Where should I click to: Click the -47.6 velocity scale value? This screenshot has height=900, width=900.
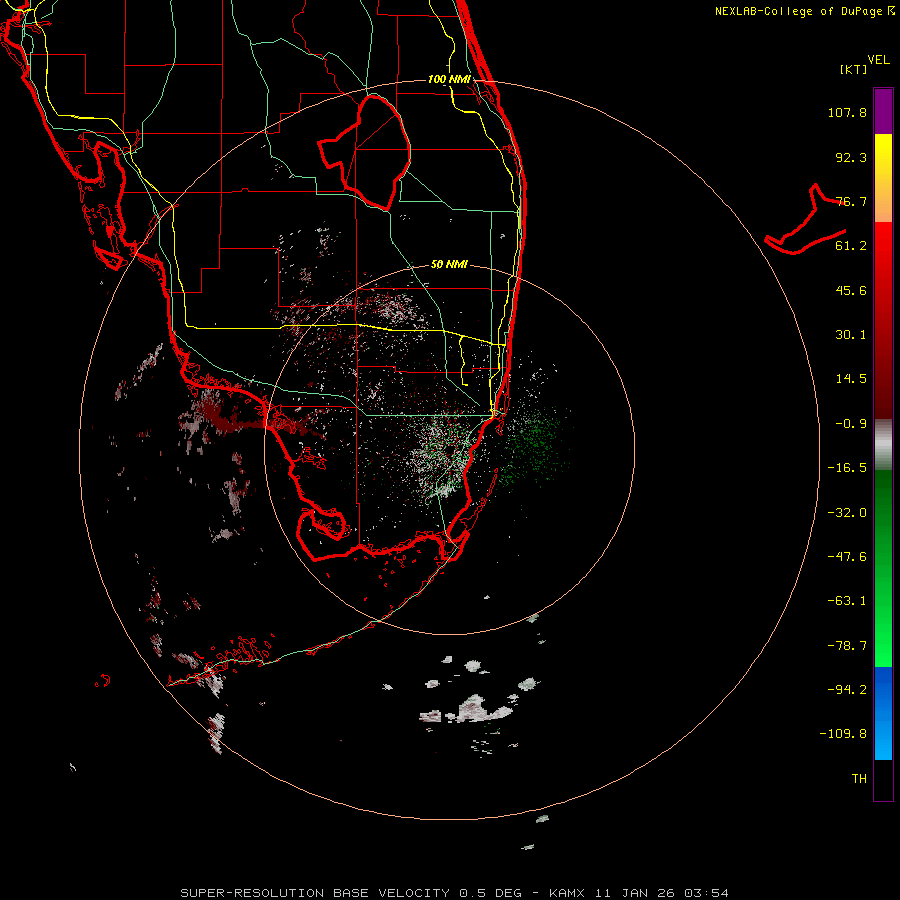click(x=847, y=557)
